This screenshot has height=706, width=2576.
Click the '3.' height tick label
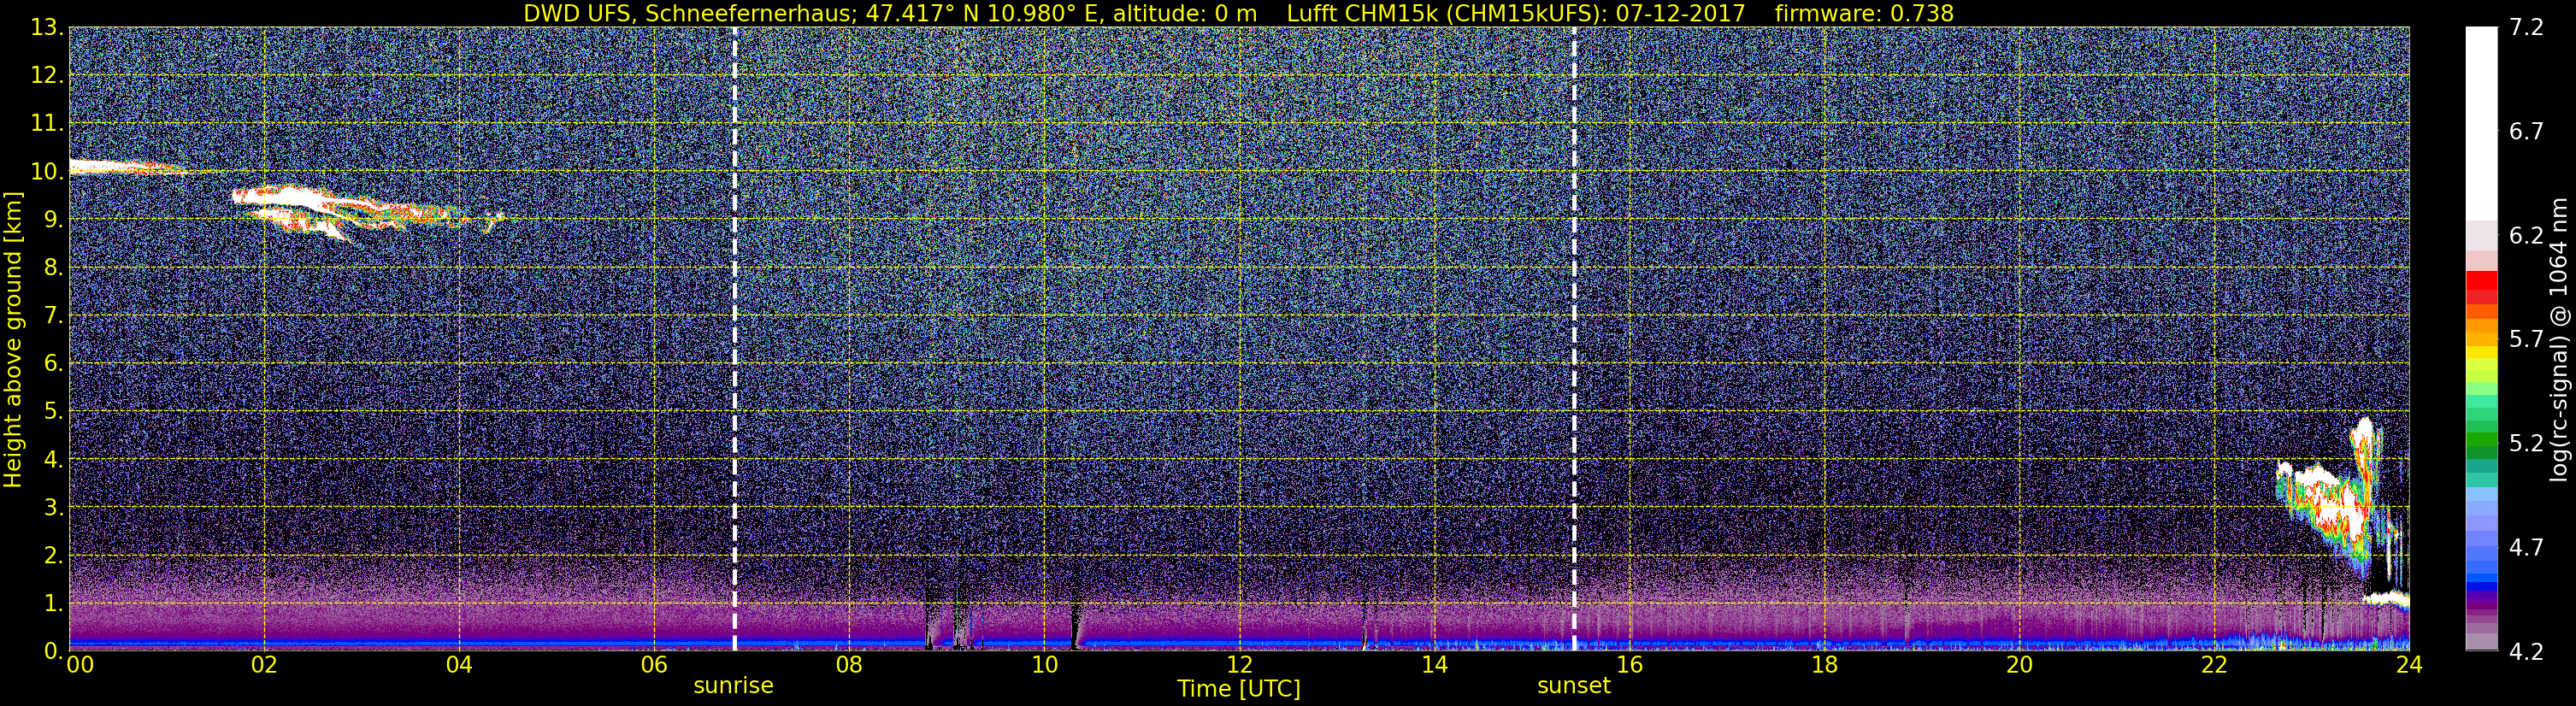click(52, 508)
